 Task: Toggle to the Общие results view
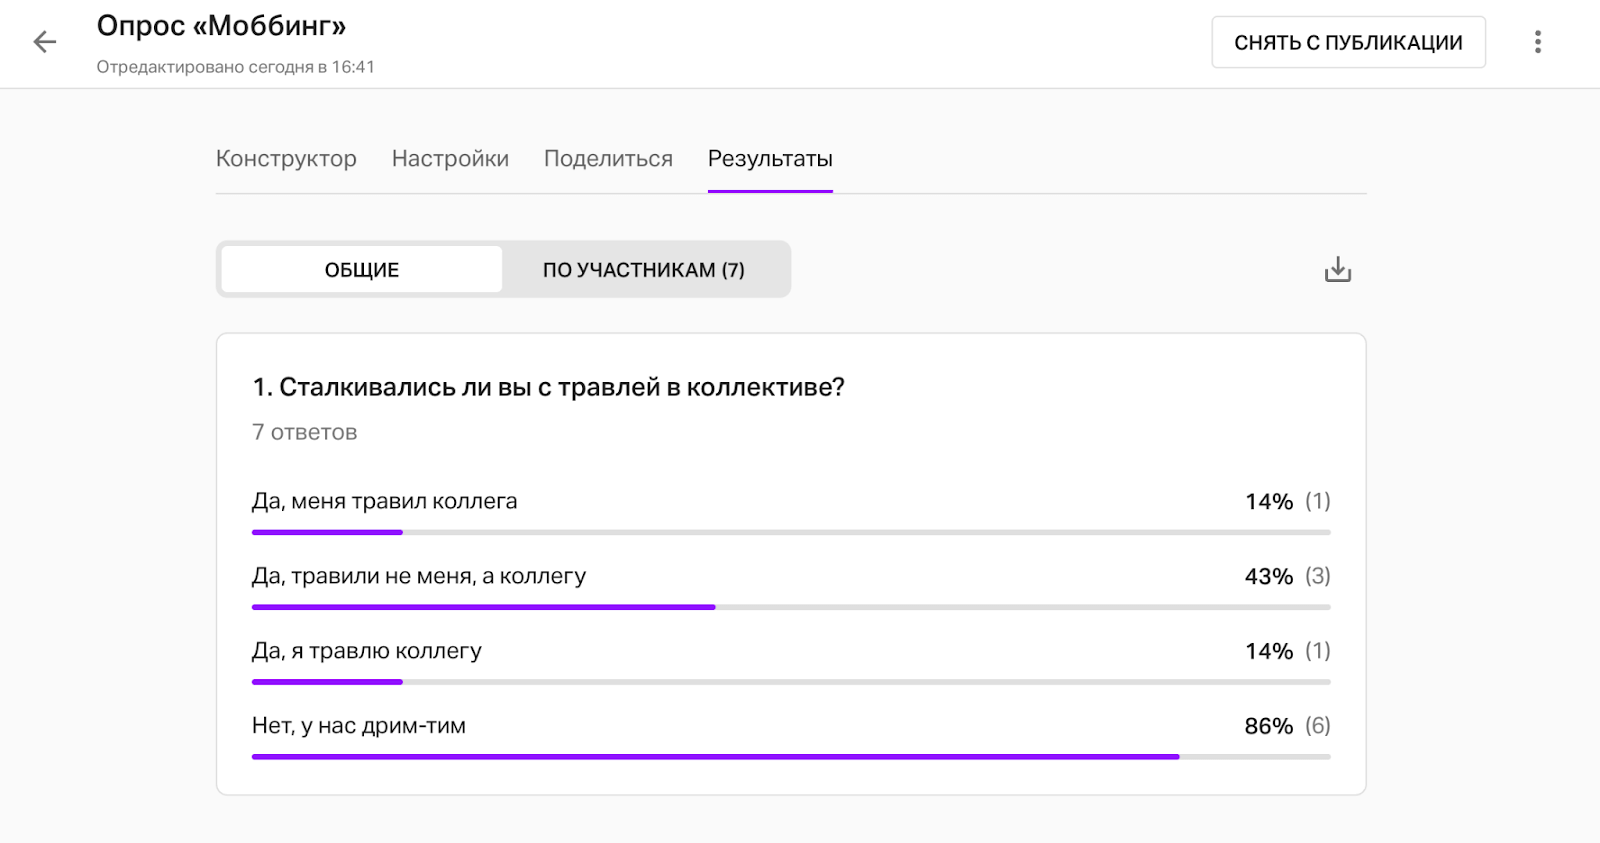pos(362,270)
